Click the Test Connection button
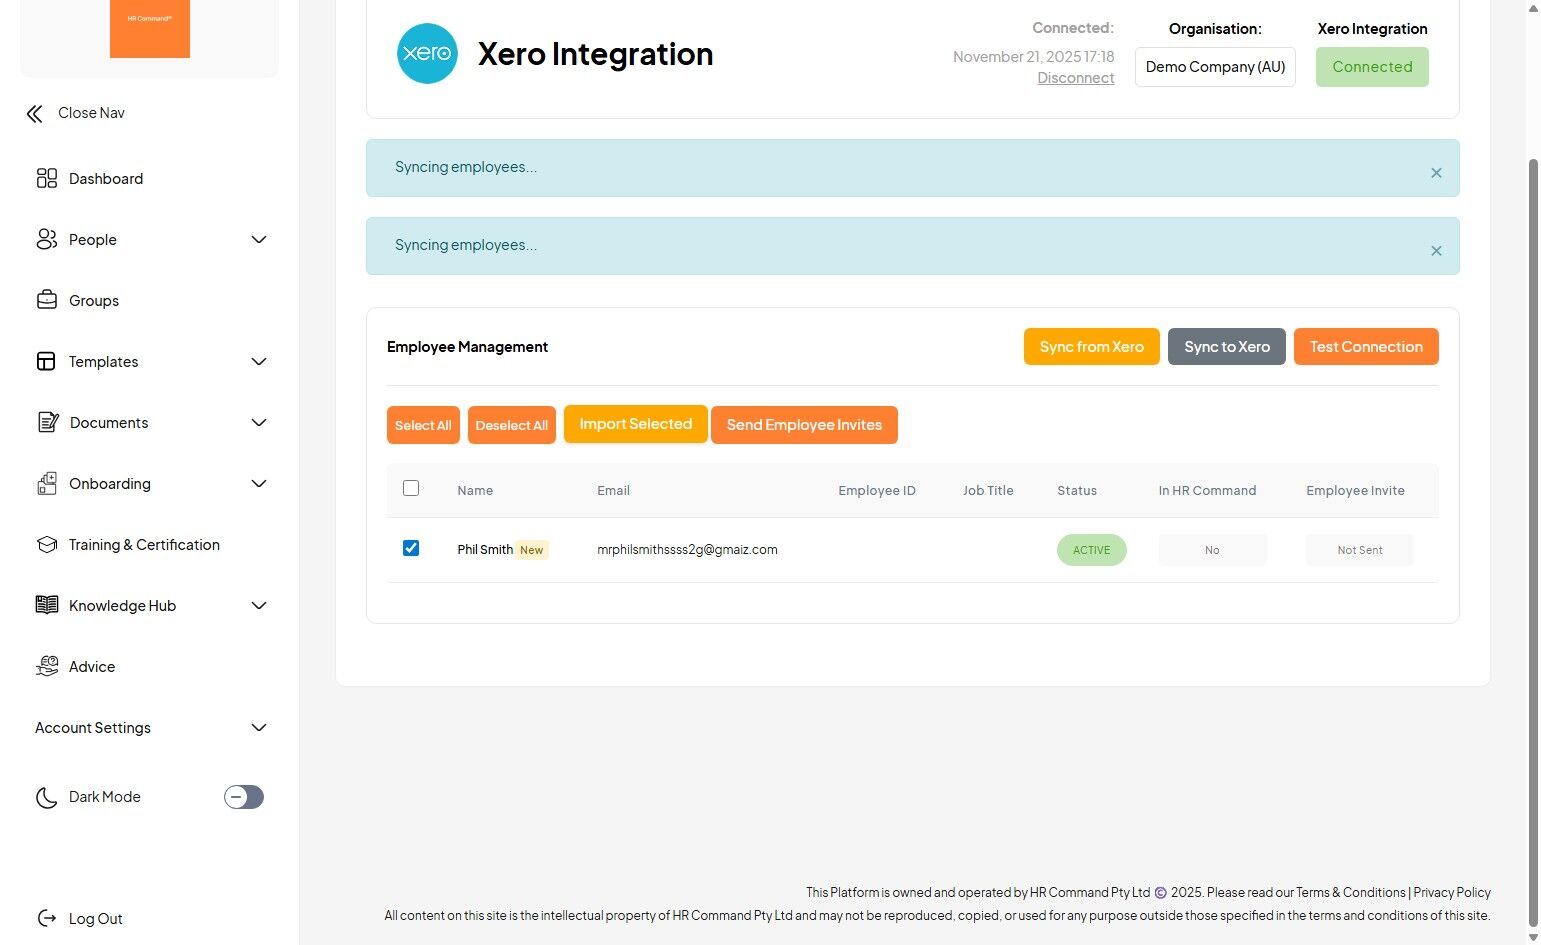The height and width of the screenshot is (945, 1541). (x=1366, y=347)
